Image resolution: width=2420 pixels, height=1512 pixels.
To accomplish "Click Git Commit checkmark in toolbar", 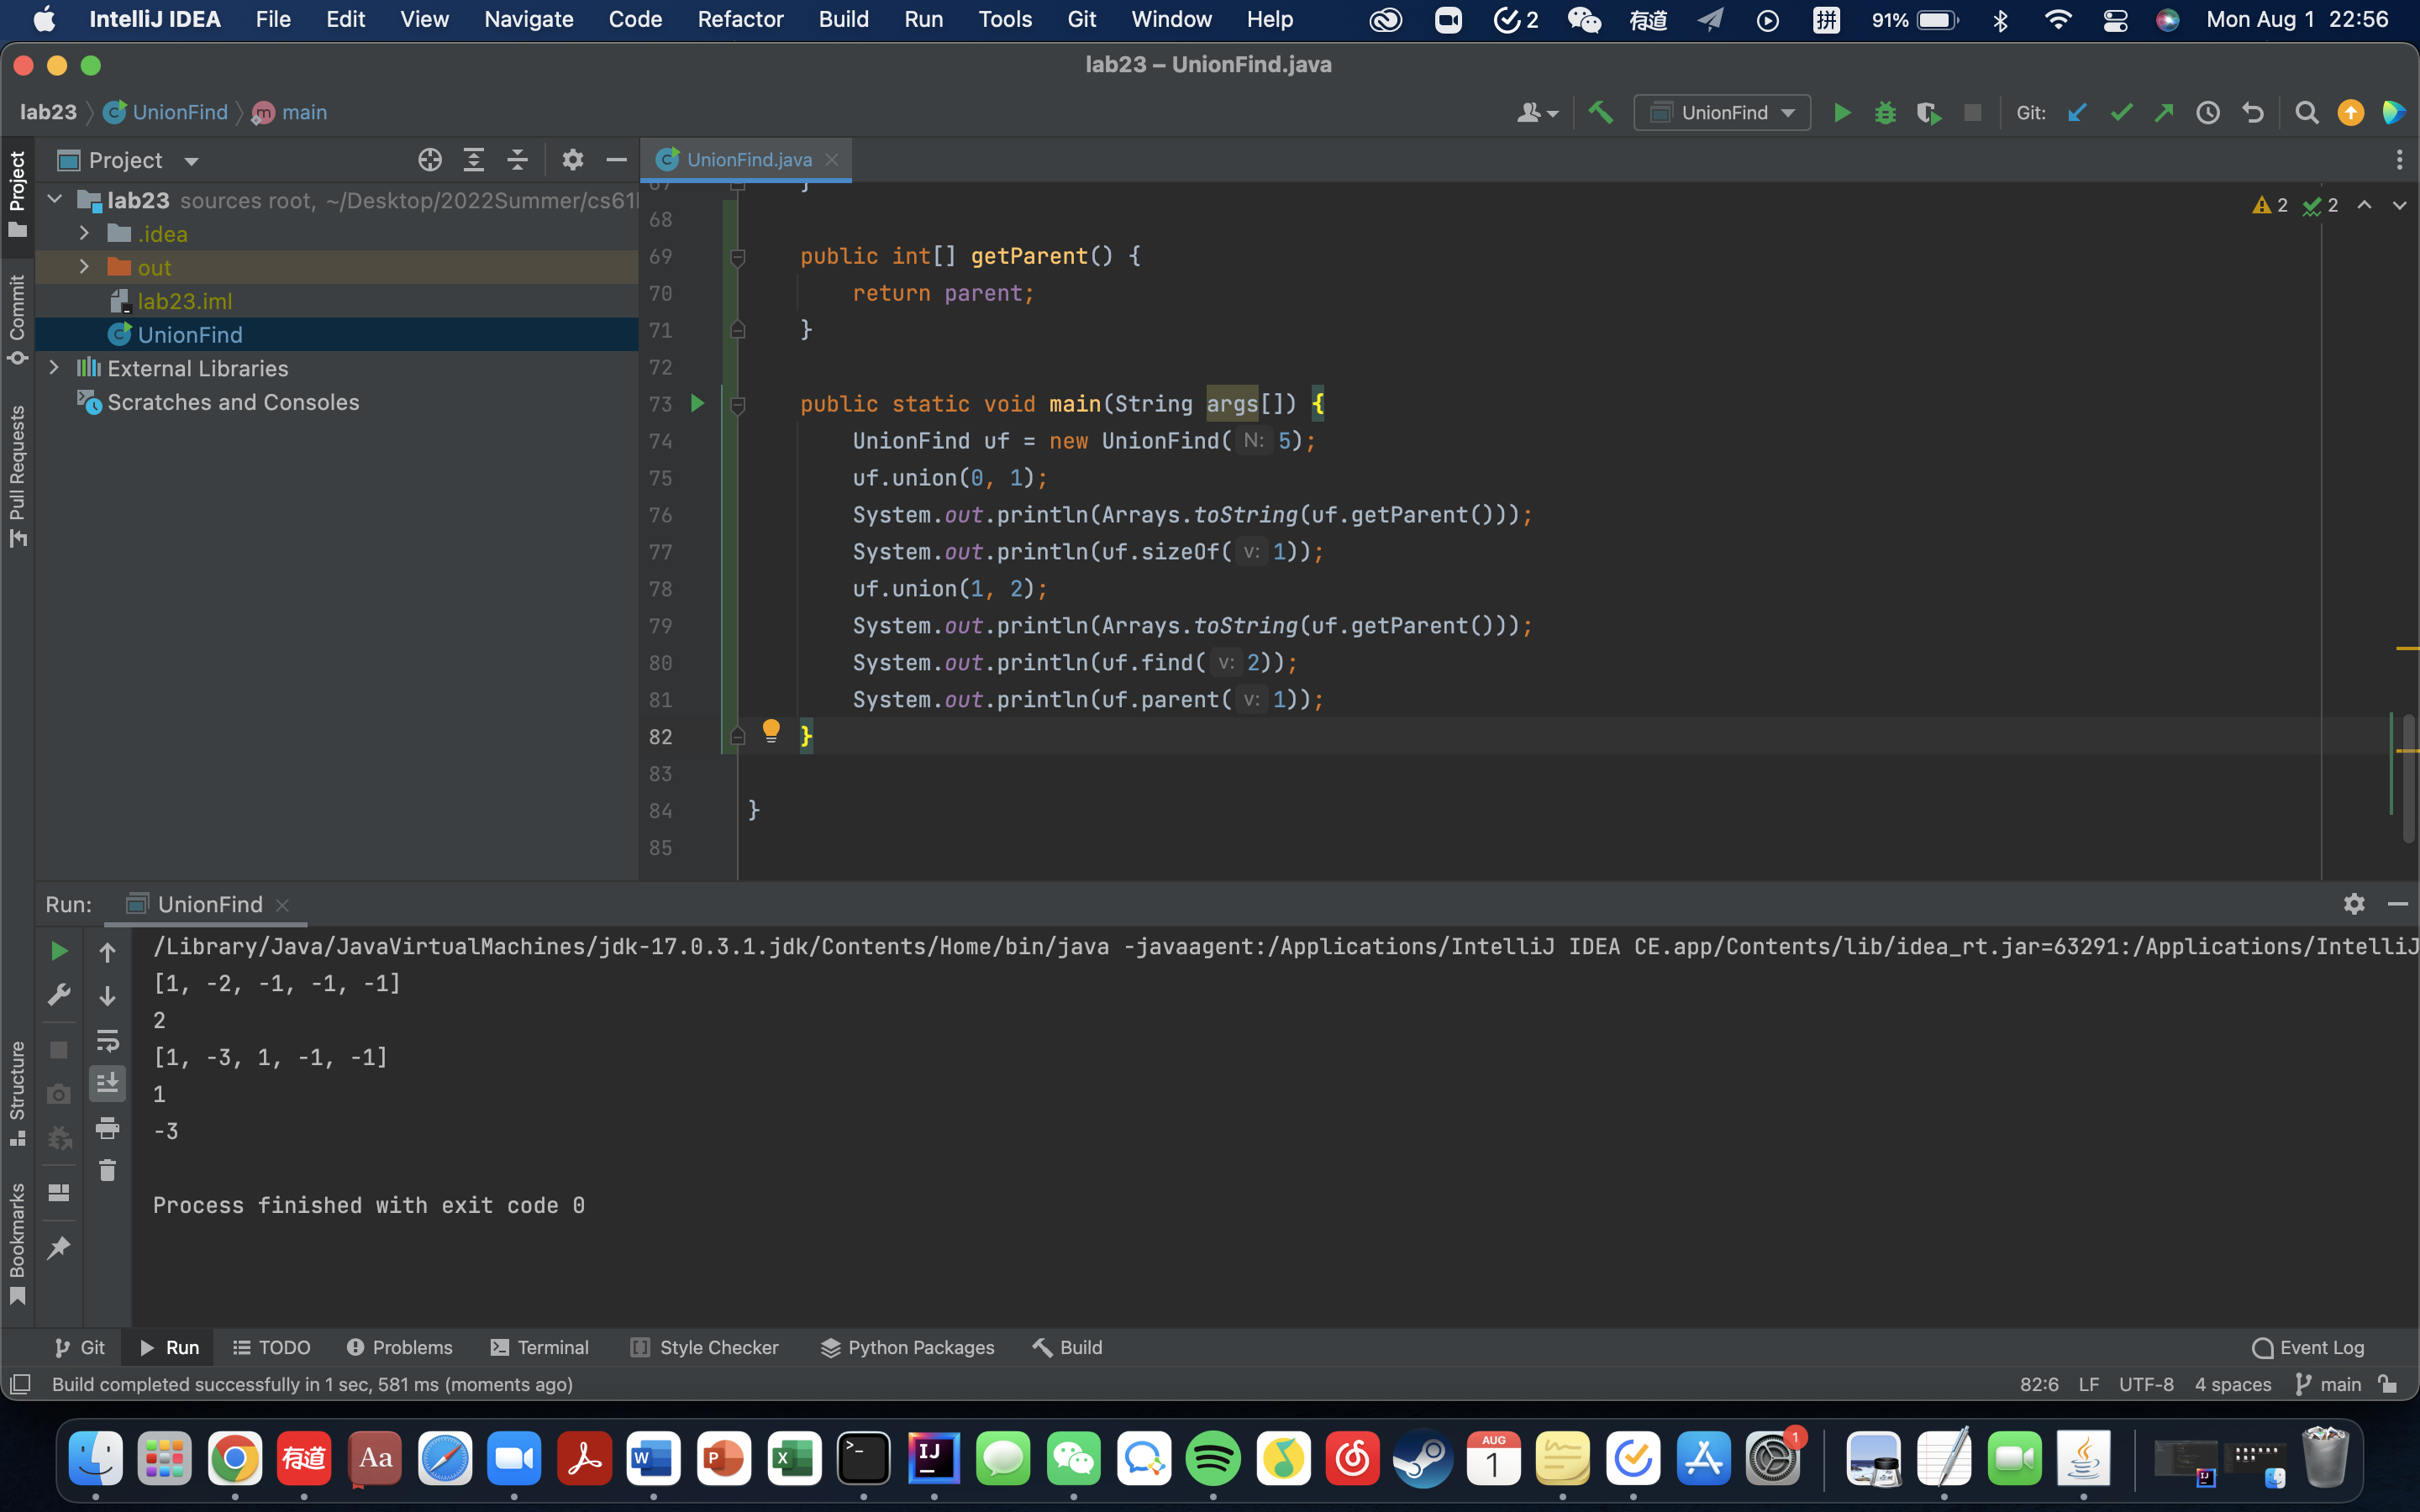I will (2121, 112).
